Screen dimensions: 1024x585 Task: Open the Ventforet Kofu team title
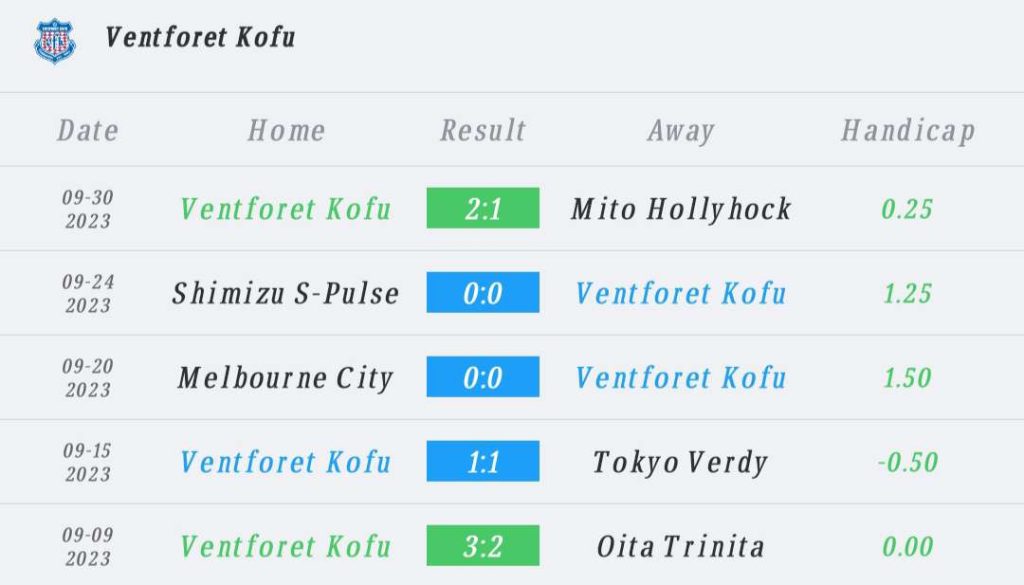coord(200,37)
